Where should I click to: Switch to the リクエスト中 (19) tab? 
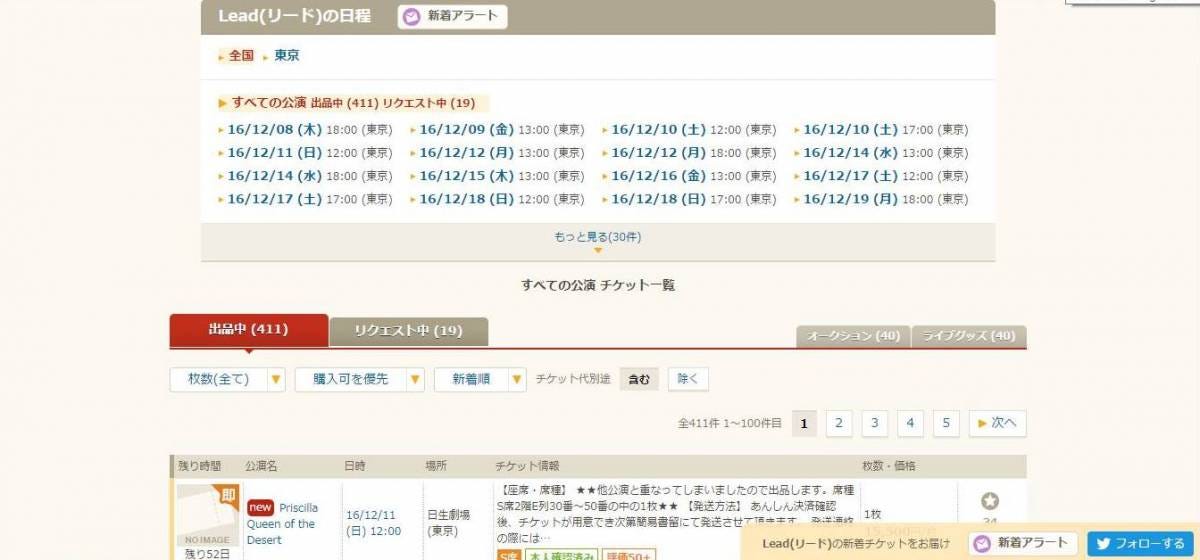point(409,332)
